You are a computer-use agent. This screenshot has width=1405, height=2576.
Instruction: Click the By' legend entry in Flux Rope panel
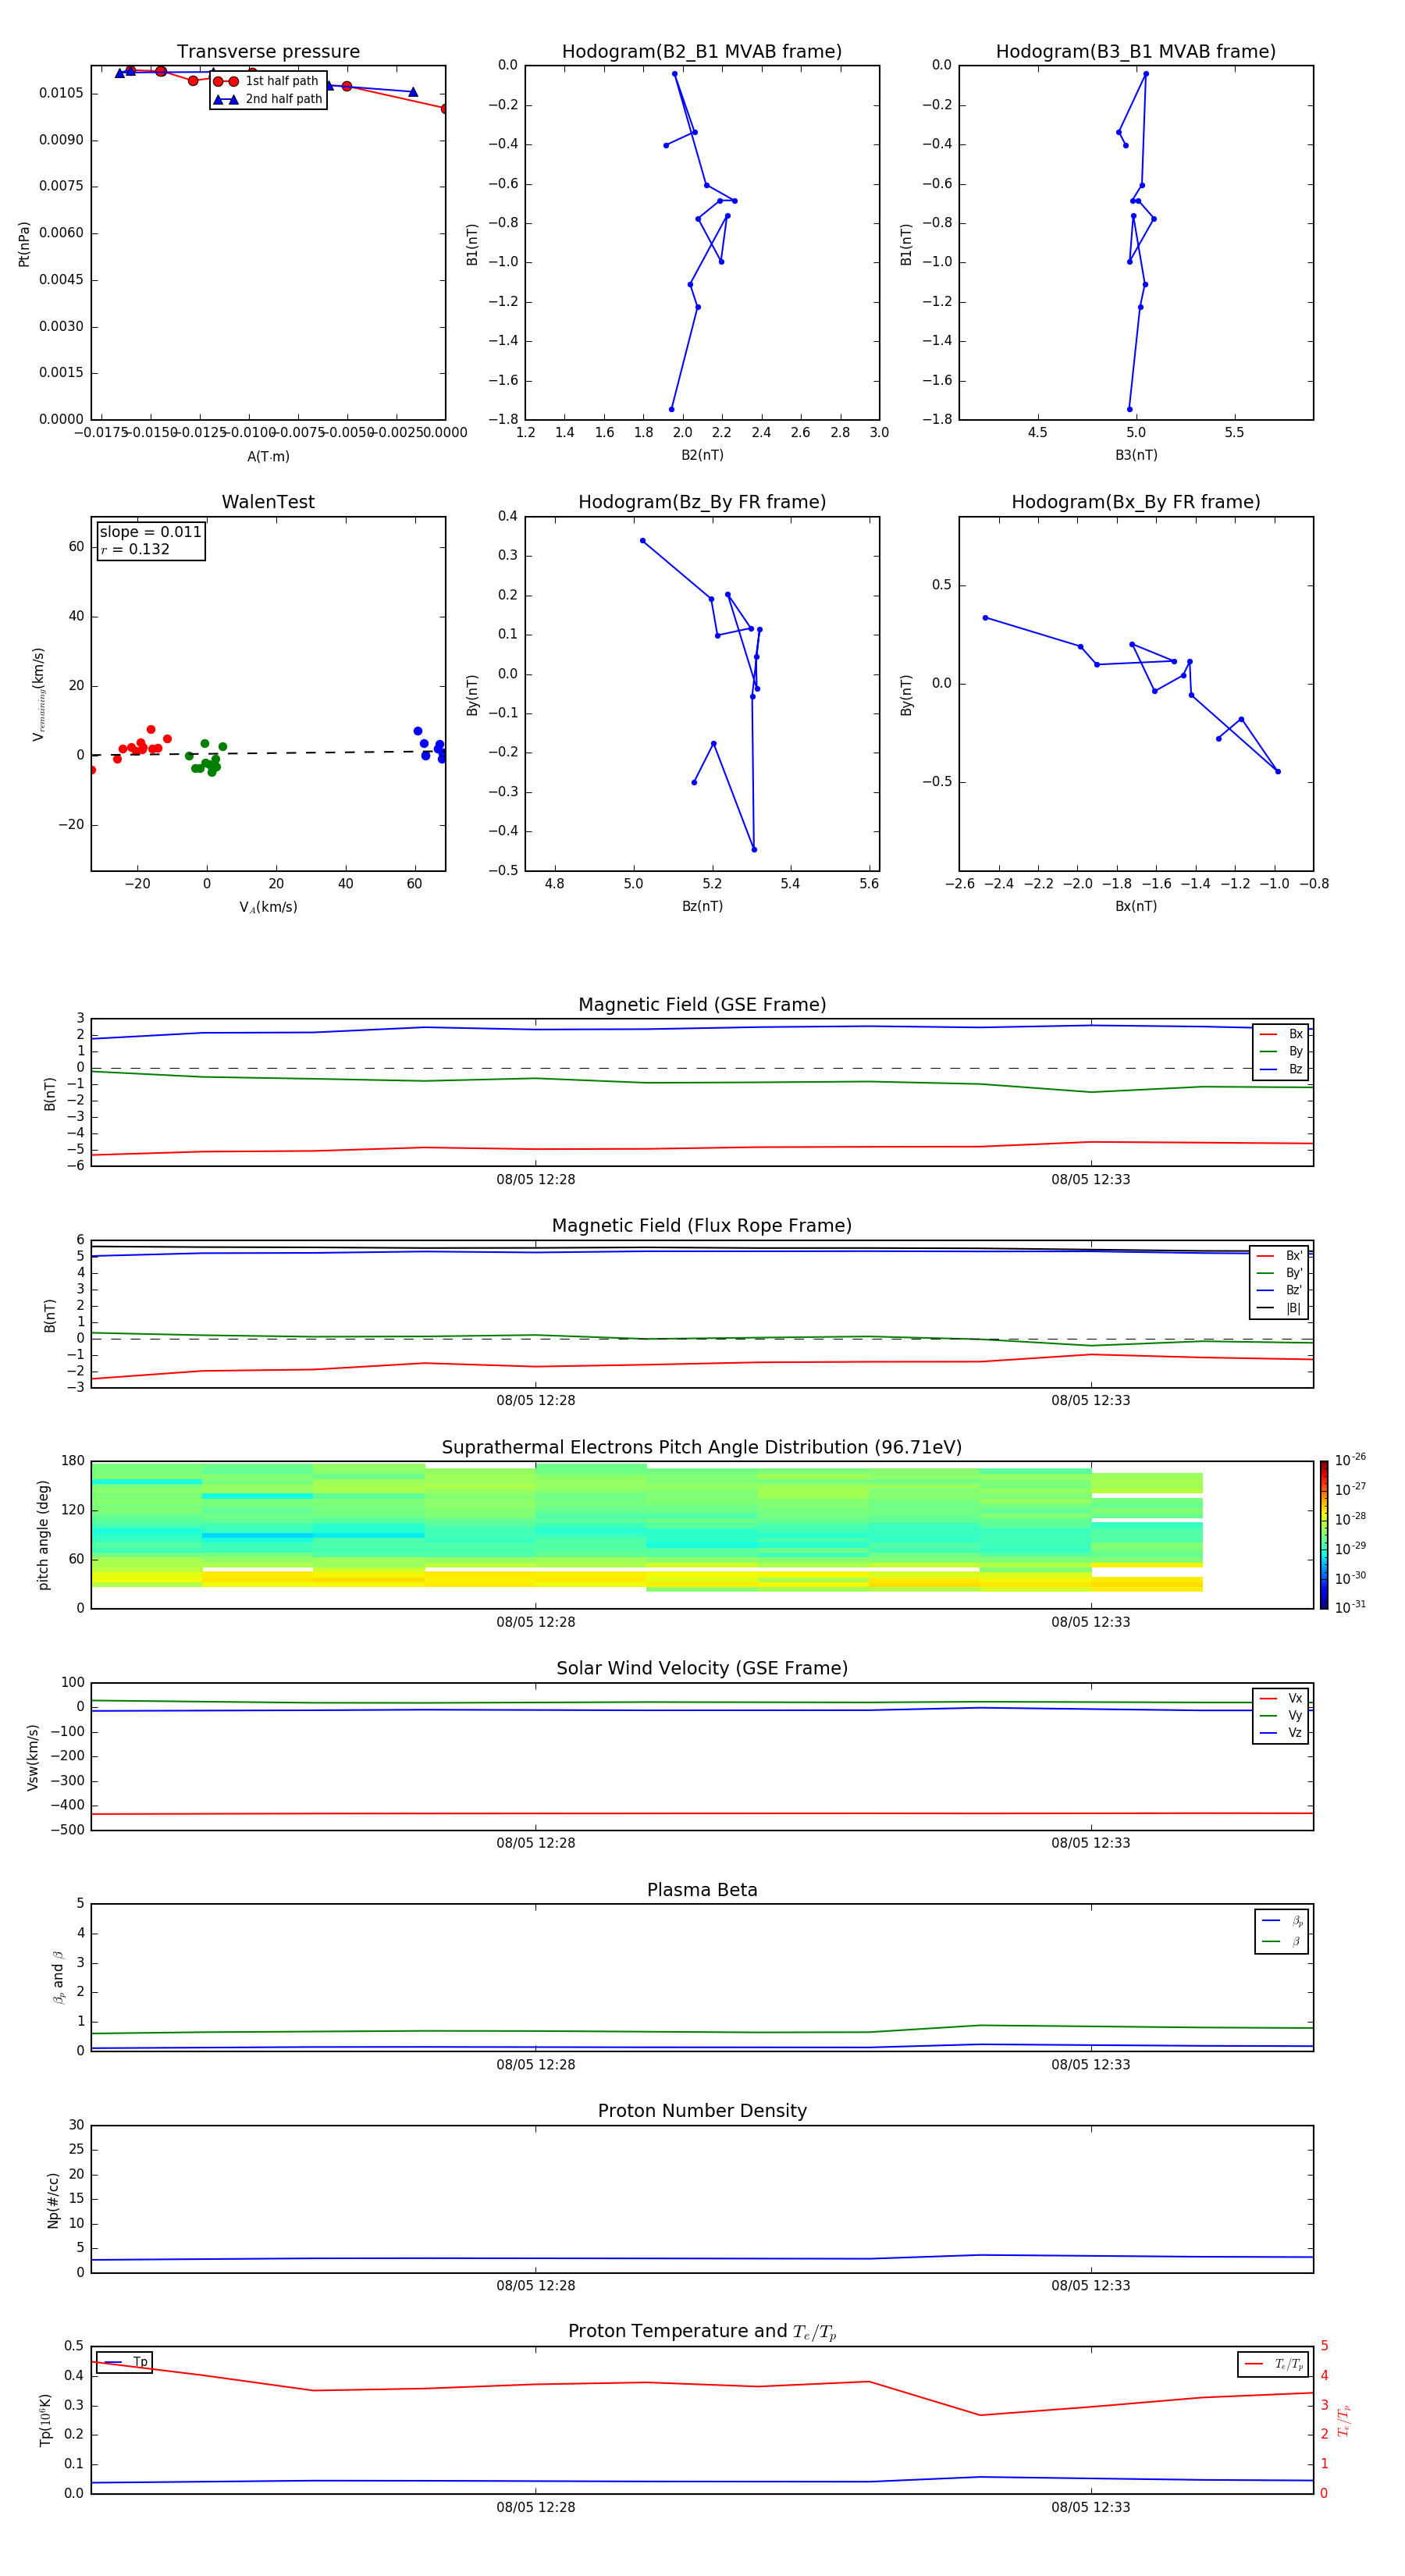[x=1279, y=1273]
